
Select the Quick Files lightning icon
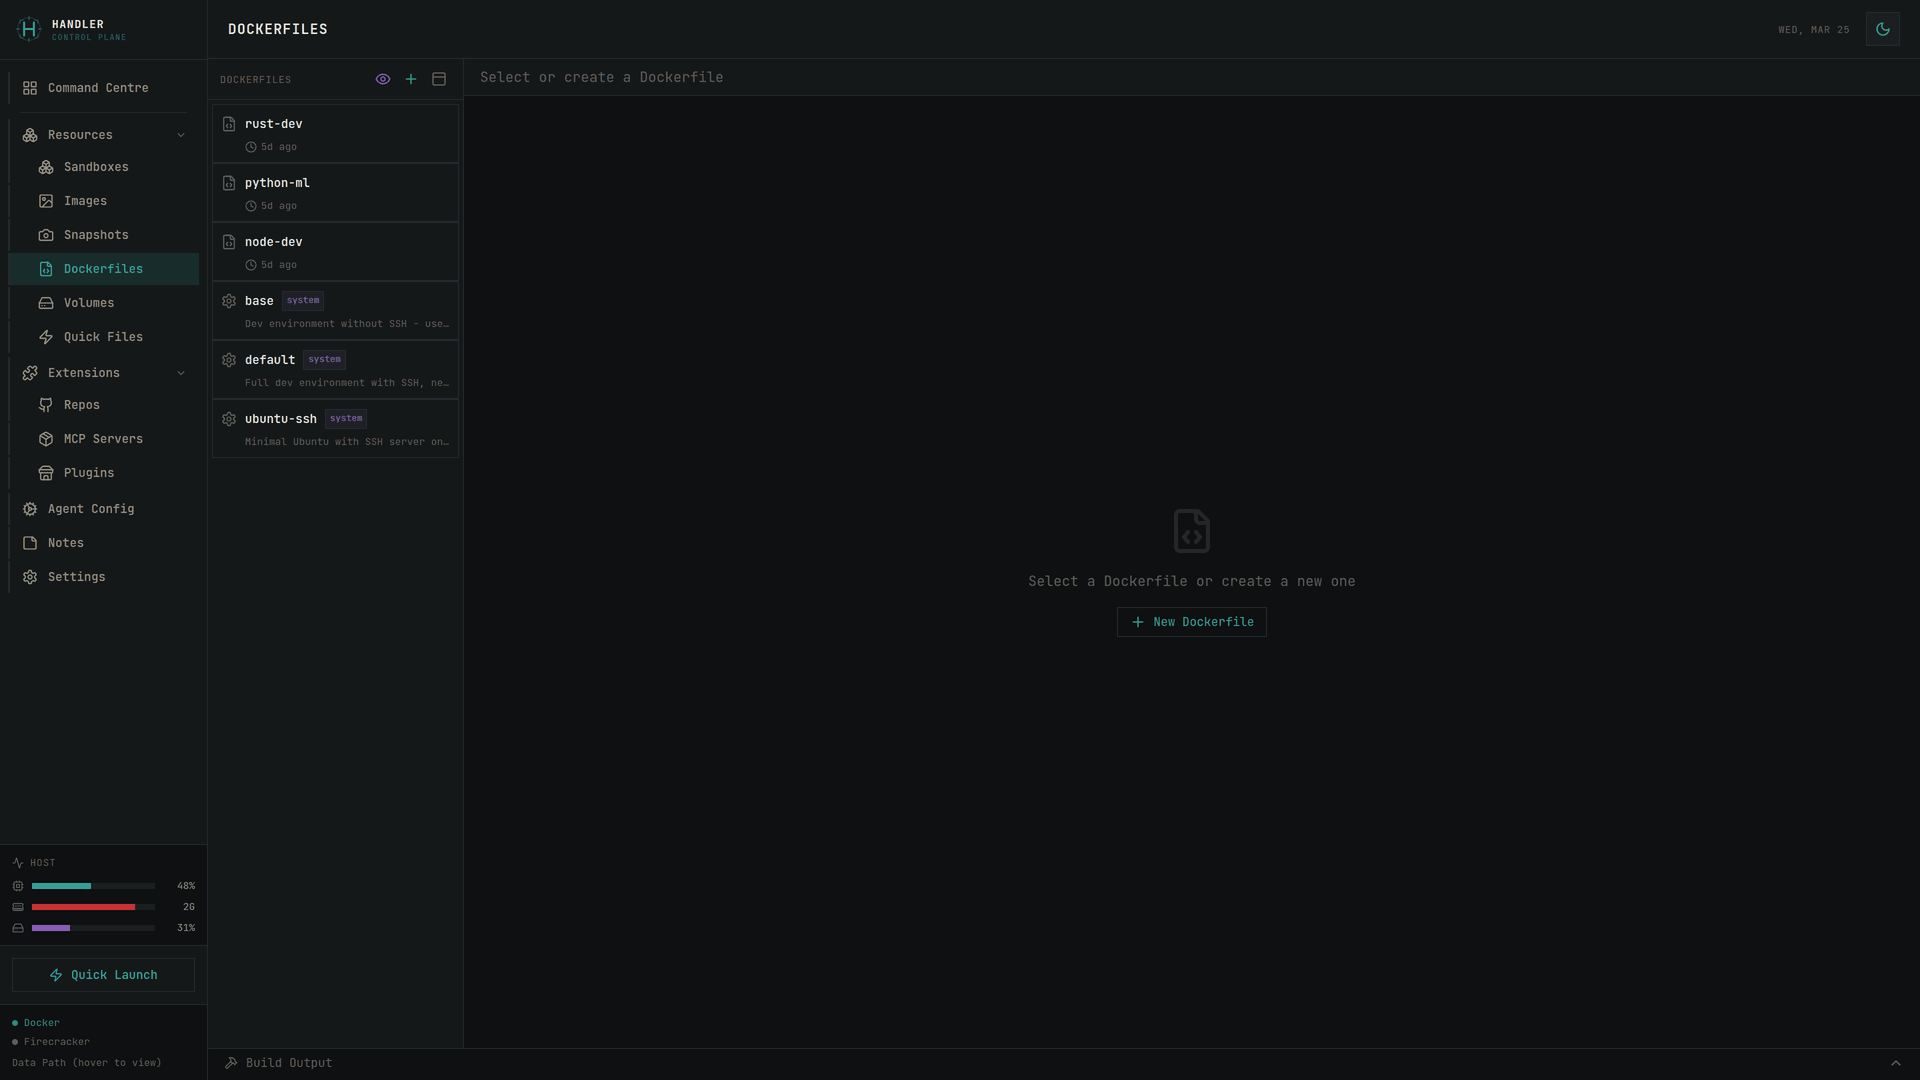click(x=46, y=337)
